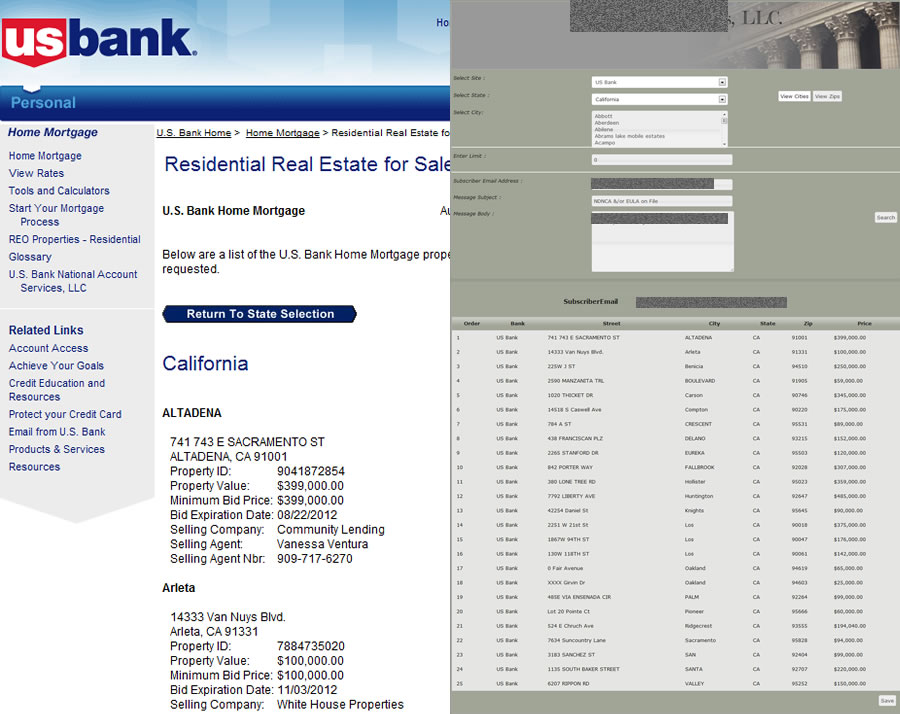Open Email from U.S. Bank link
This screenshot has width=900, height=714.
point(57,432)
